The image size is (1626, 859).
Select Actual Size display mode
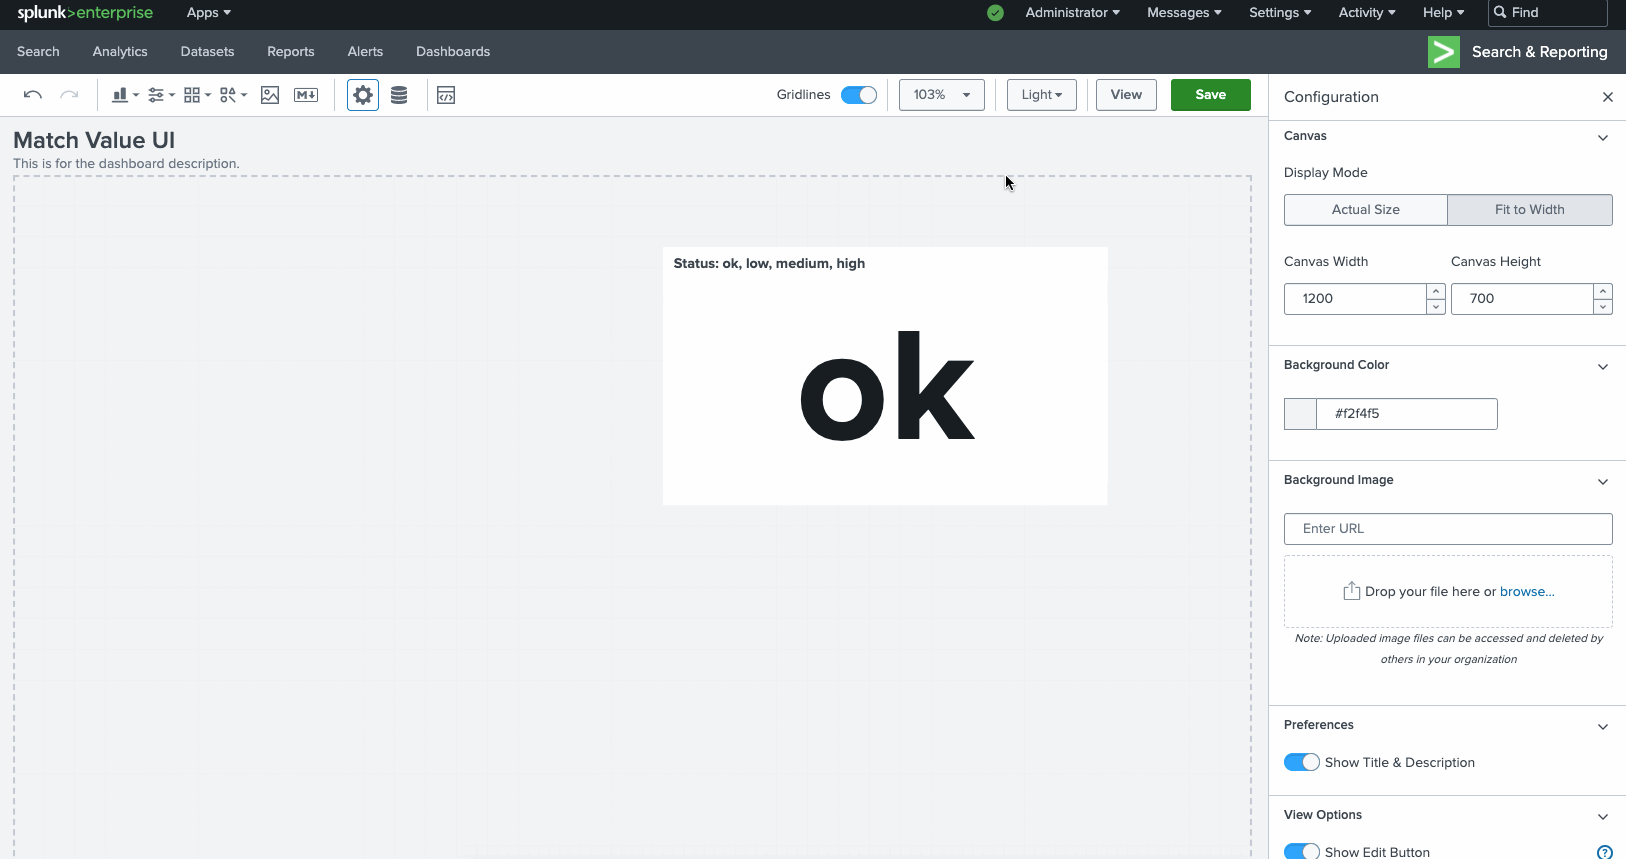[x=1365, y=210]
